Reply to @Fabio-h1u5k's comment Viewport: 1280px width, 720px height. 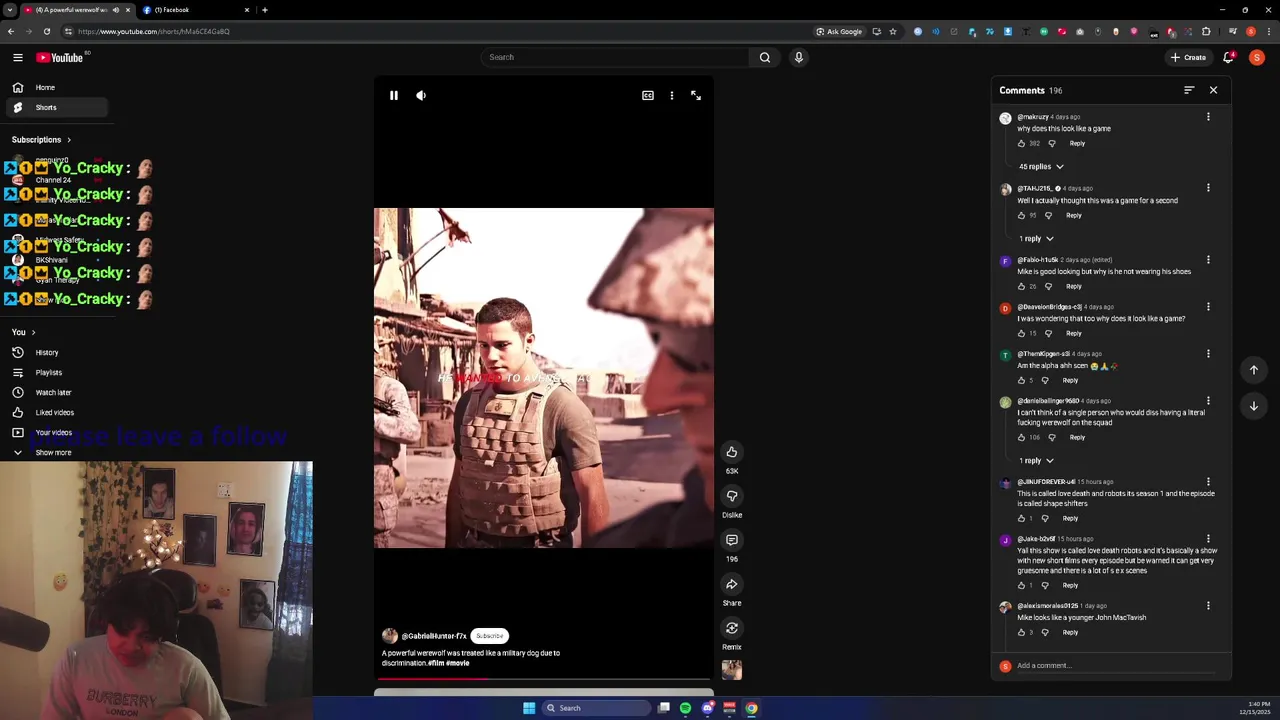pos(1073,287)
